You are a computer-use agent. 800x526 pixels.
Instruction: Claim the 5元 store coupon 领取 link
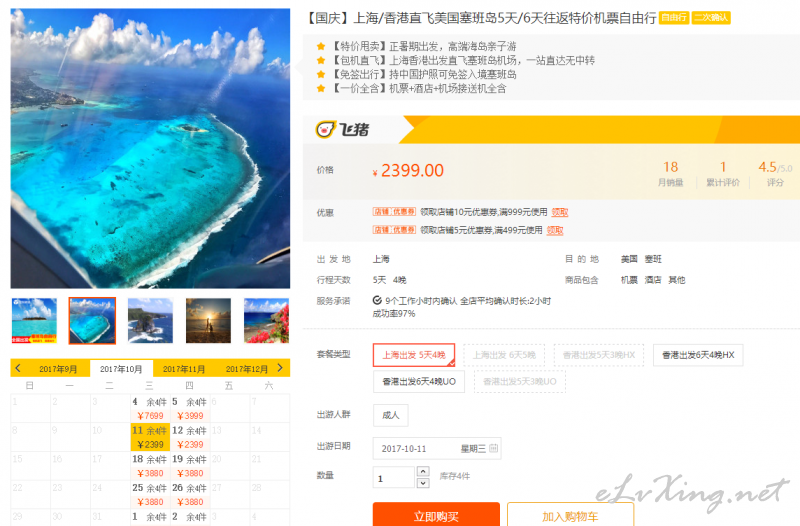pos(555,231)
